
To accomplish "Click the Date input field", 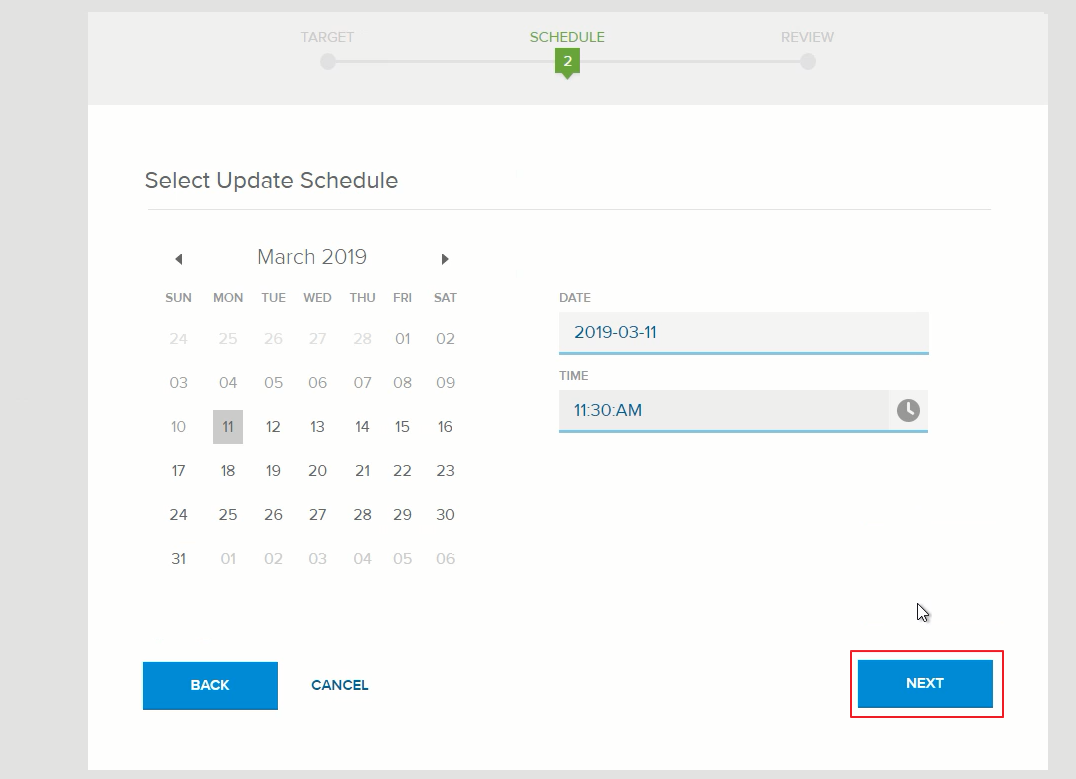I will (743, 332).
